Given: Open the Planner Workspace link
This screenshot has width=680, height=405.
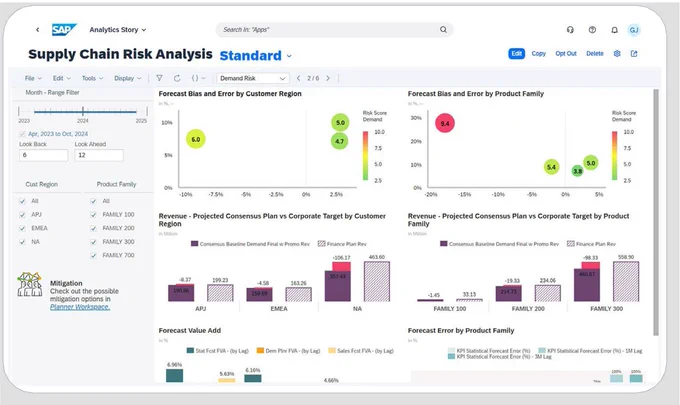Looking at the screenshot, I should click(x=80, y=307).
